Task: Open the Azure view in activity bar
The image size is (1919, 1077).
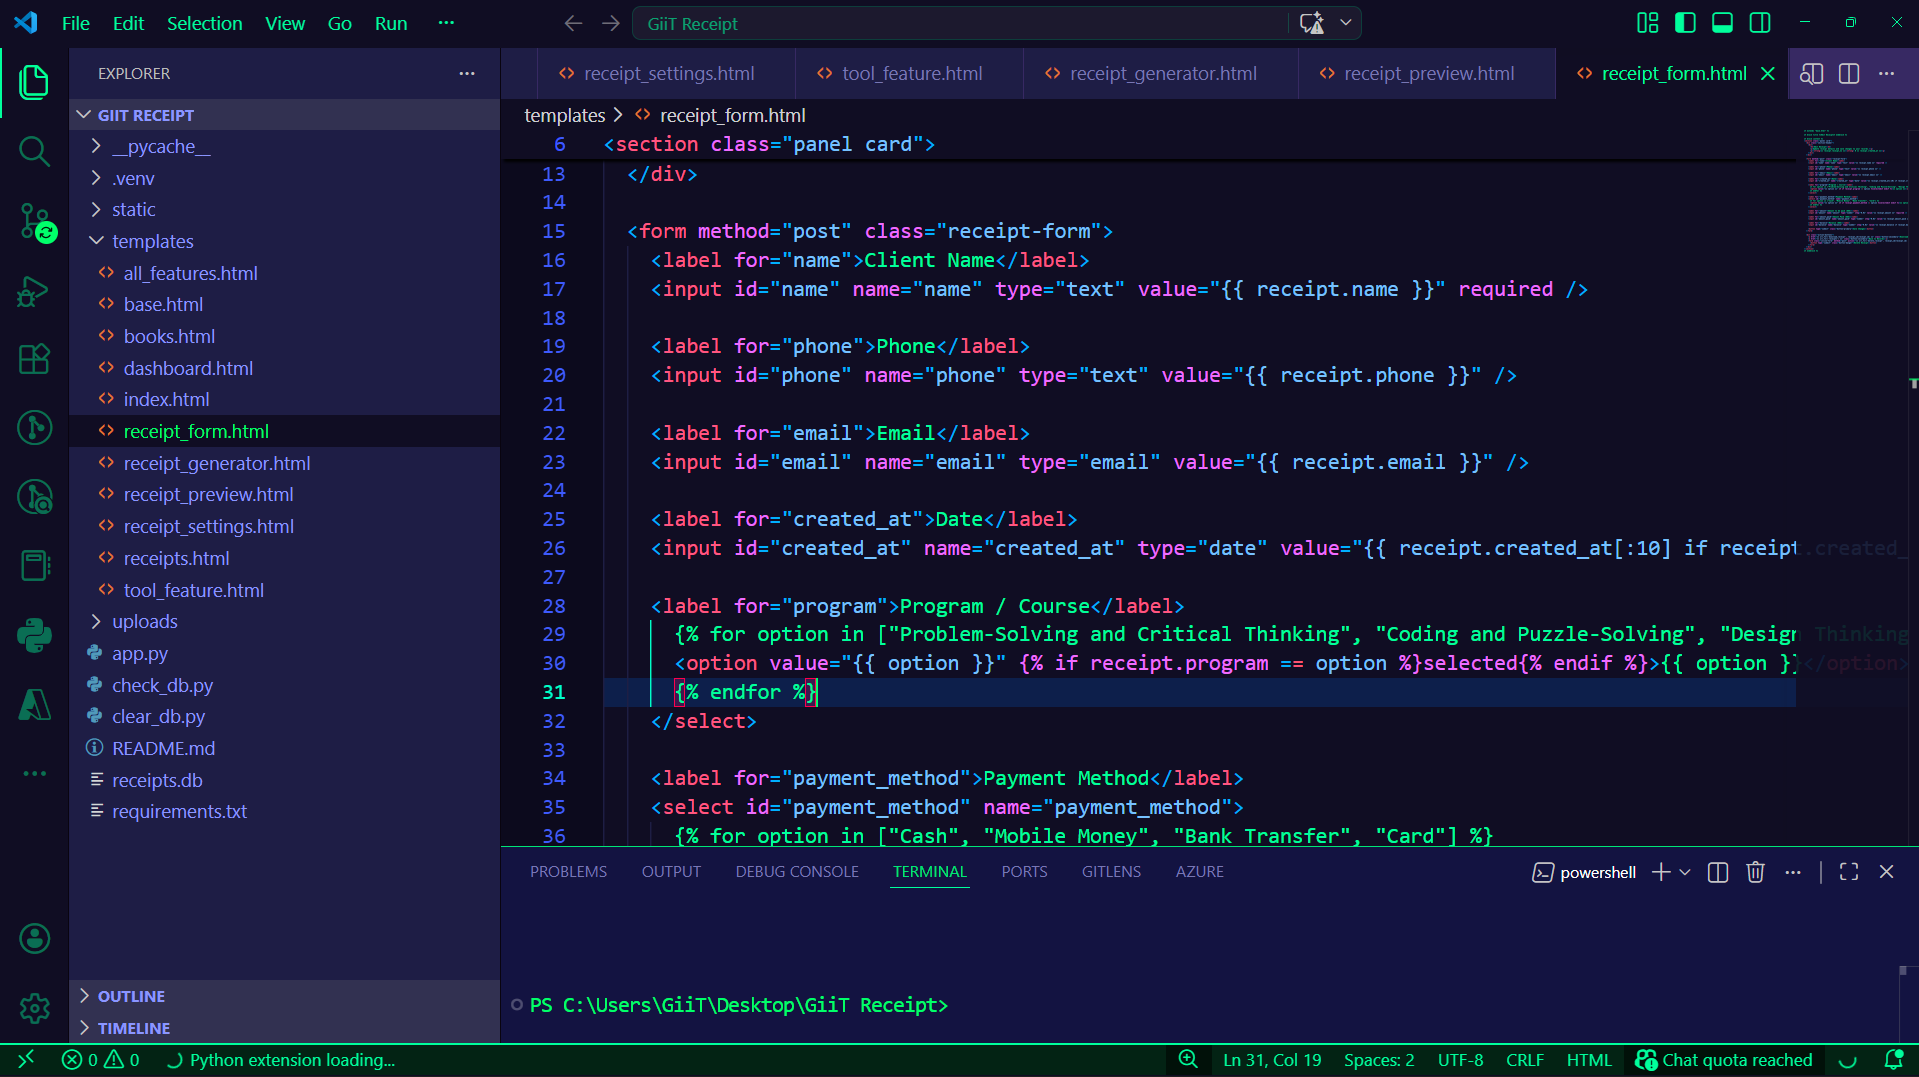Action: pyautogui.click(x=34, y=704)
